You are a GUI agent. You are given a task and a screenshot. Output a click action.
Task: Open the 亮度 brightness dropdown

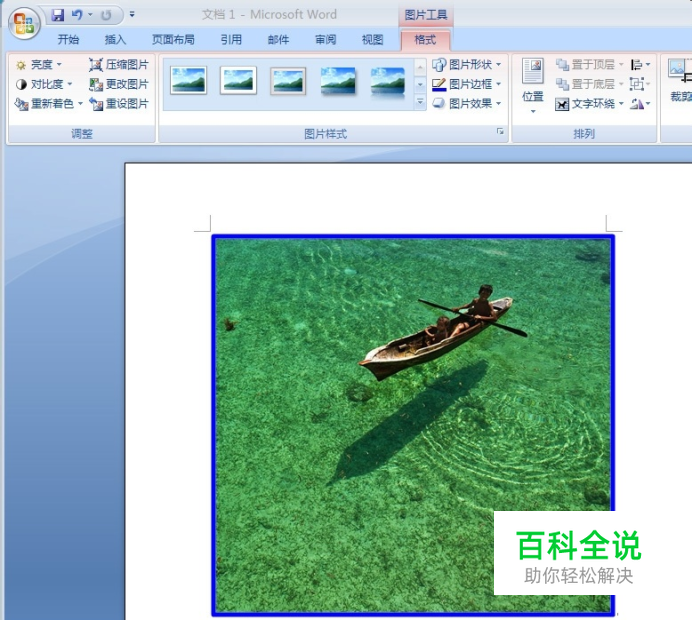click(39, 65)
